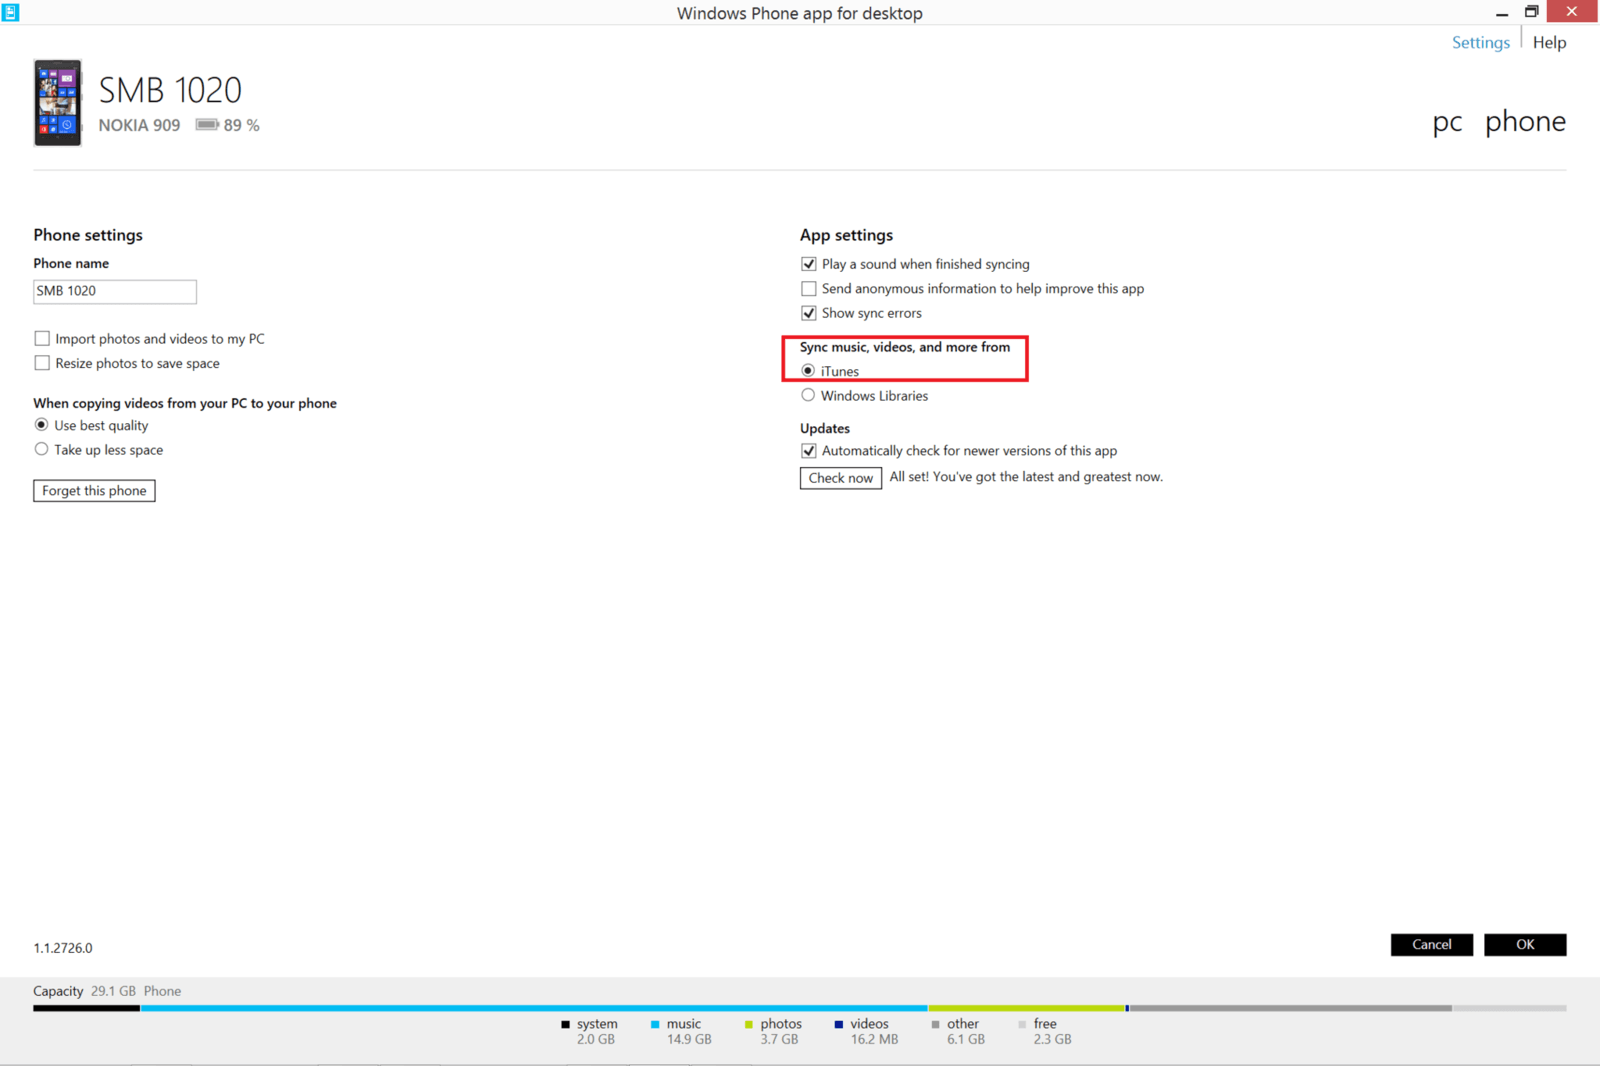Close the Windows Phone app window
This screenshot has height=1066, width=1600.
point(1571,12)
